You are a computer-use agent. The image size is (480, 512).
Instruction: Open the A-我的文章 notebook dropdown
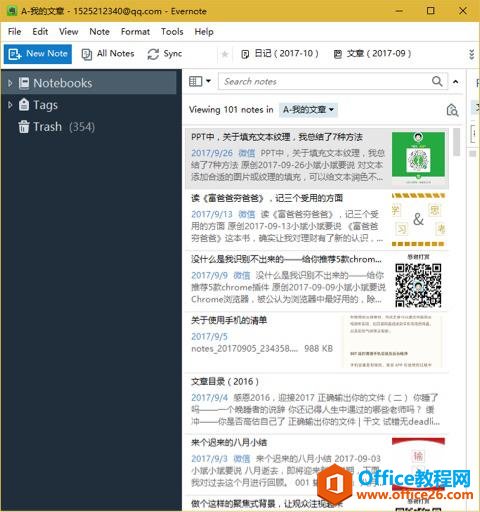(308, 110)
